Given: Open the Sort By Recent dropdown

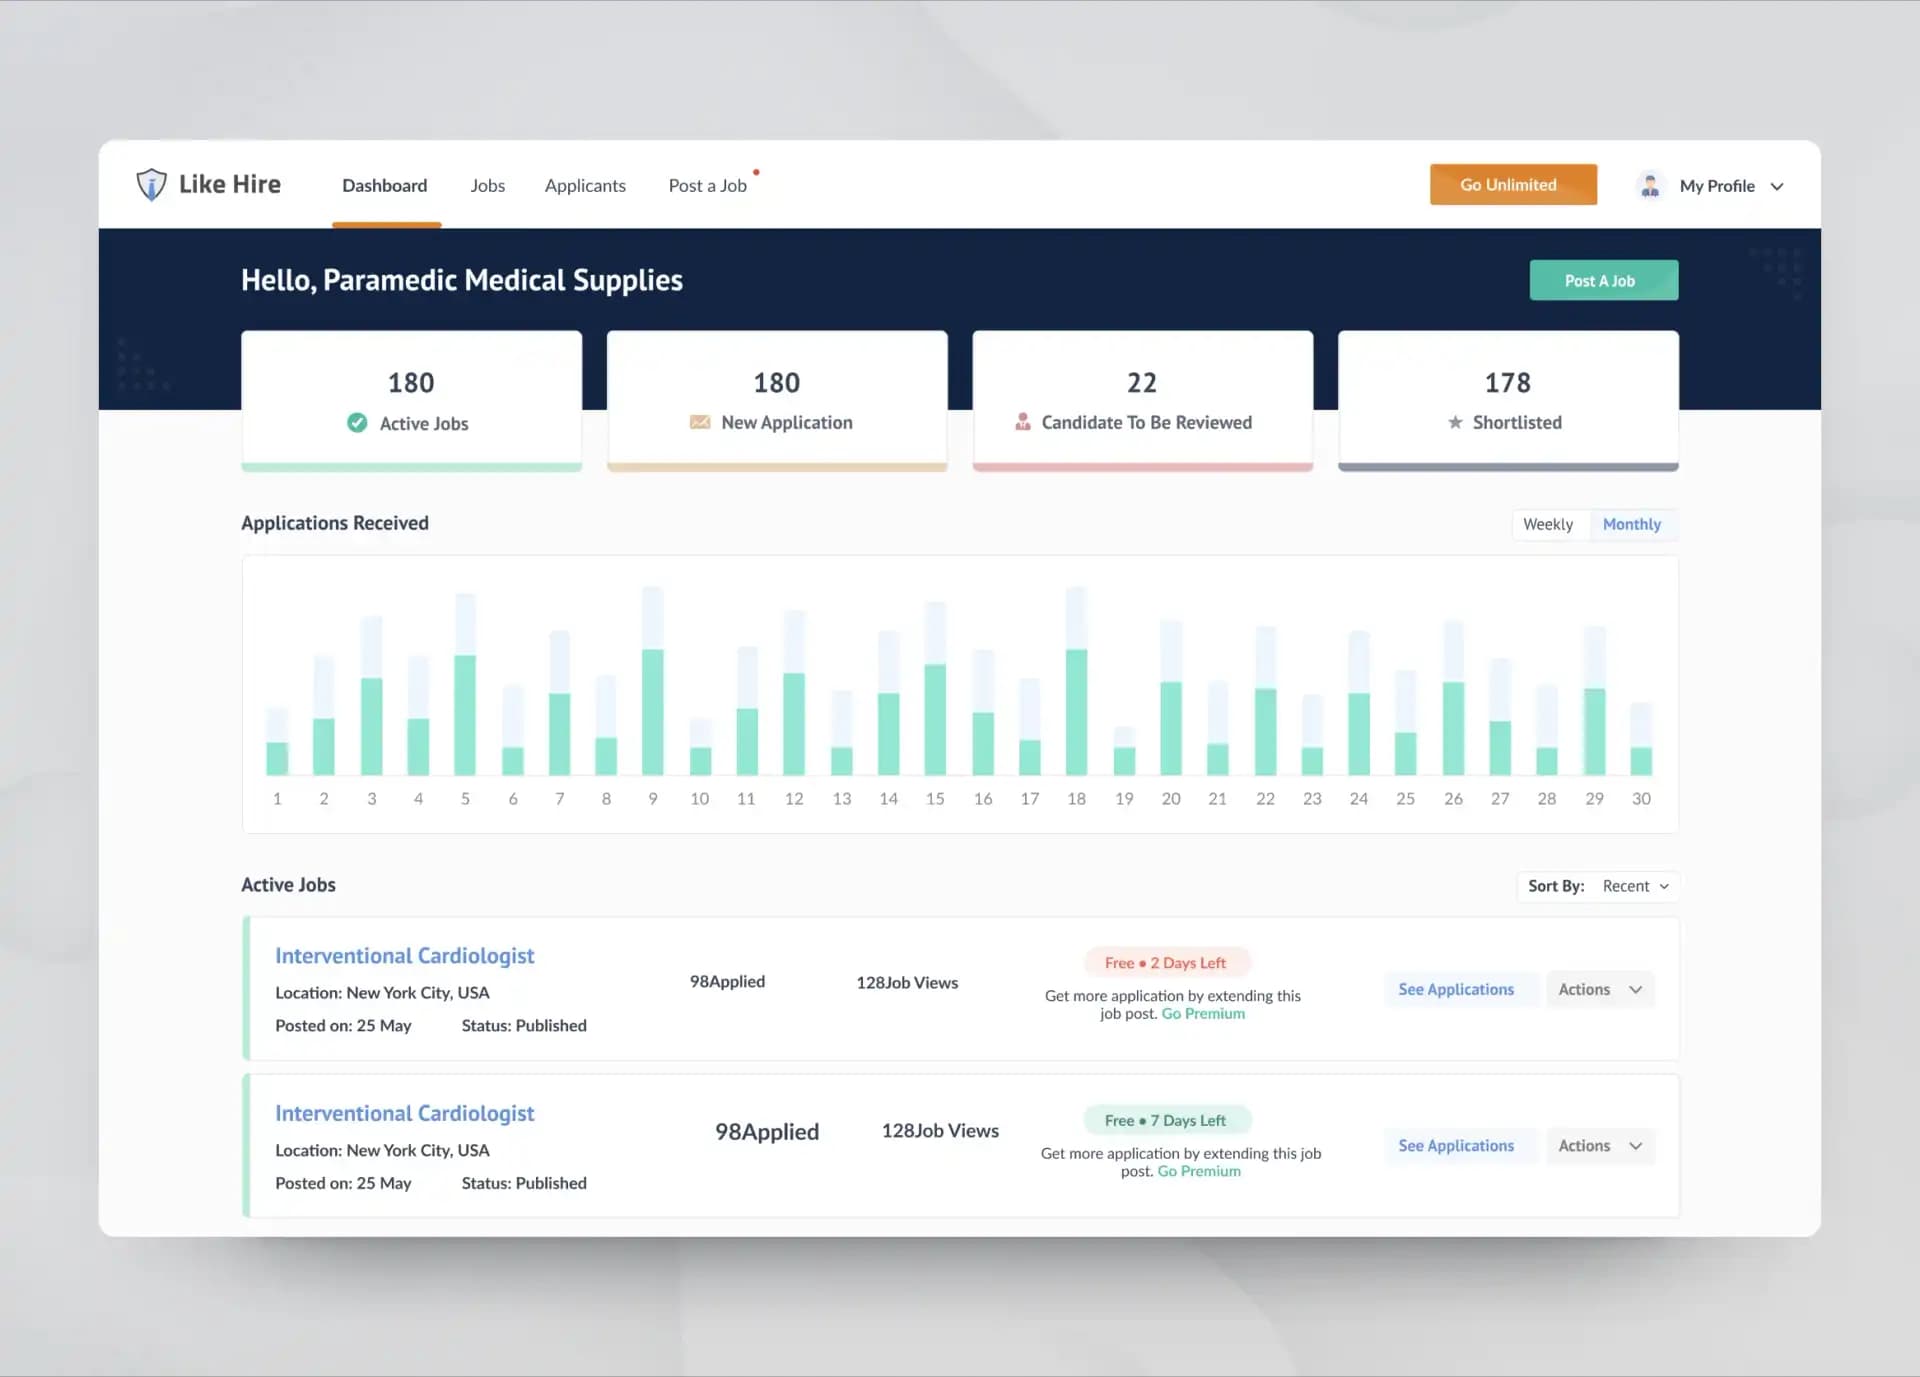Looking at the screenshot, I should click(1634, 886).
